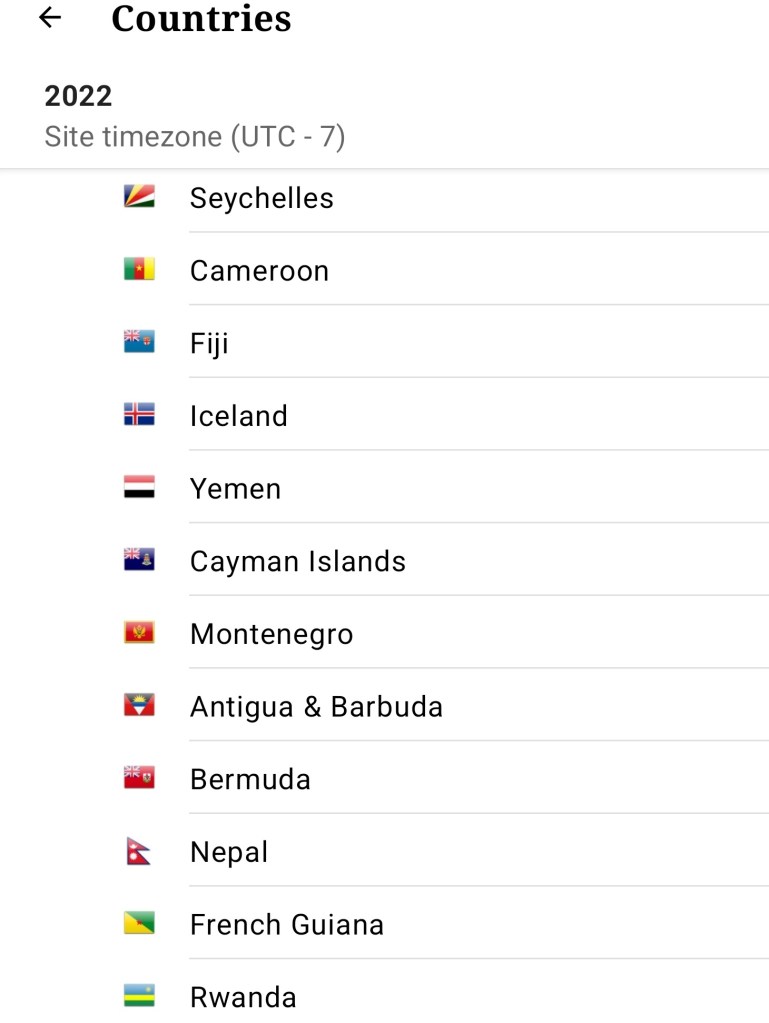The image size is (769, 1023).
Task: Open the French Guiana row
Action: (x=287, y=925)
